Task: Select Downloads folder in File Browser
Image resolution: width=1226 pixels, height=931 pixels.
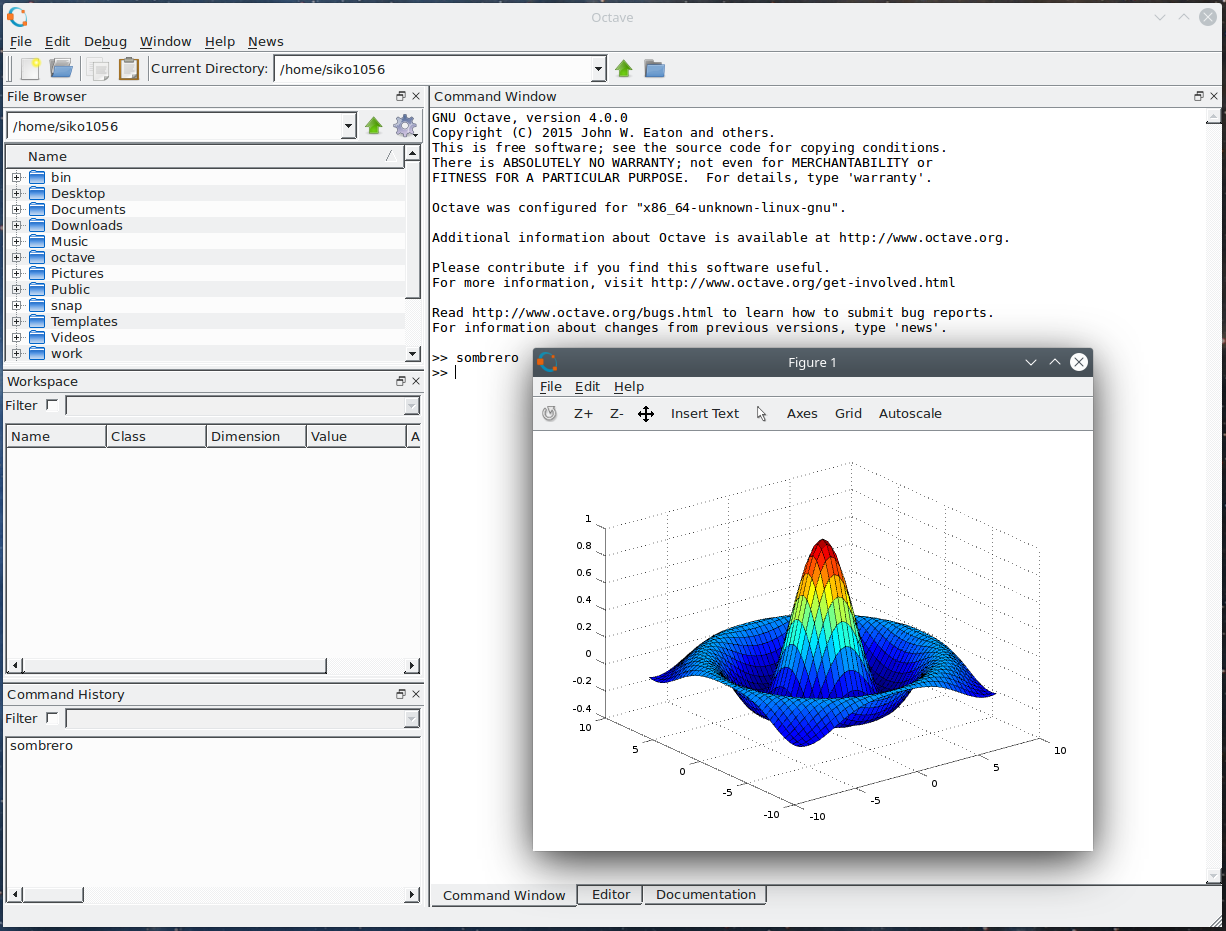Action: pyautogui.click(x=87, y=225)
